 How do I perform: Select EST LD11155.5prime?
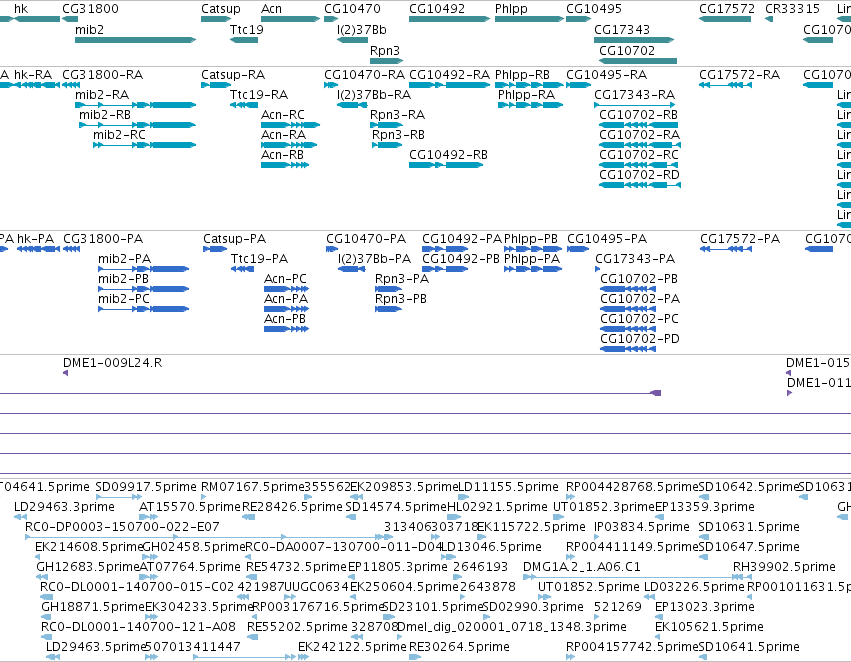tap(508, 487)
